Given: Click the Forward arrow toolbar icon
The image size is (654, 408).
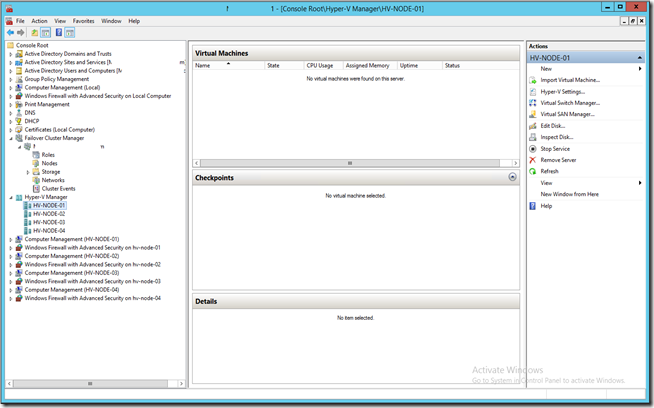Looking at the screenshot, I should pos(20,33).
